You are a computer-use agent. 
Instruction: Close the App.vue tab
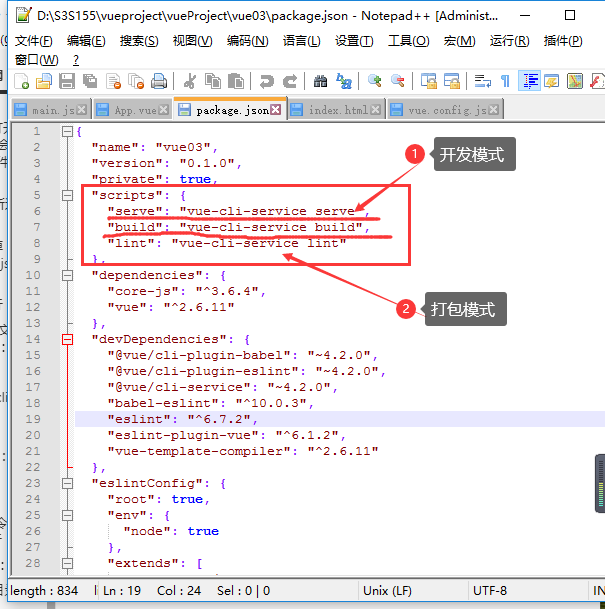[164, 110]
